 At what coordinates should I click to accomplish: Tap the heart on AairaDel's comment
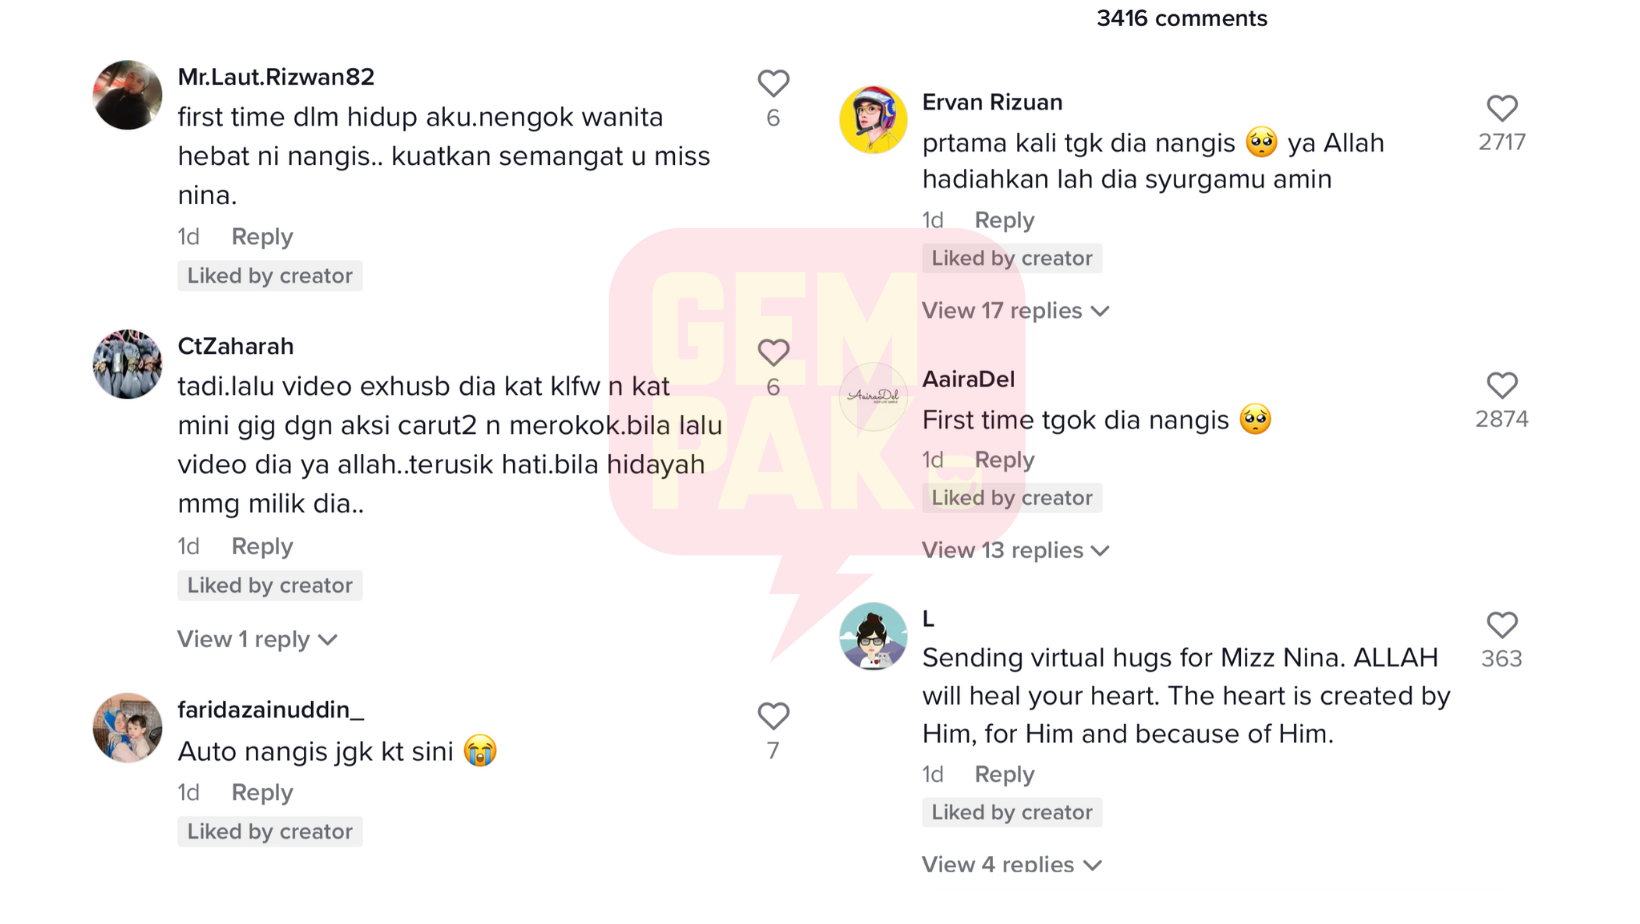pyautogui.click(x=1502, y=385)
